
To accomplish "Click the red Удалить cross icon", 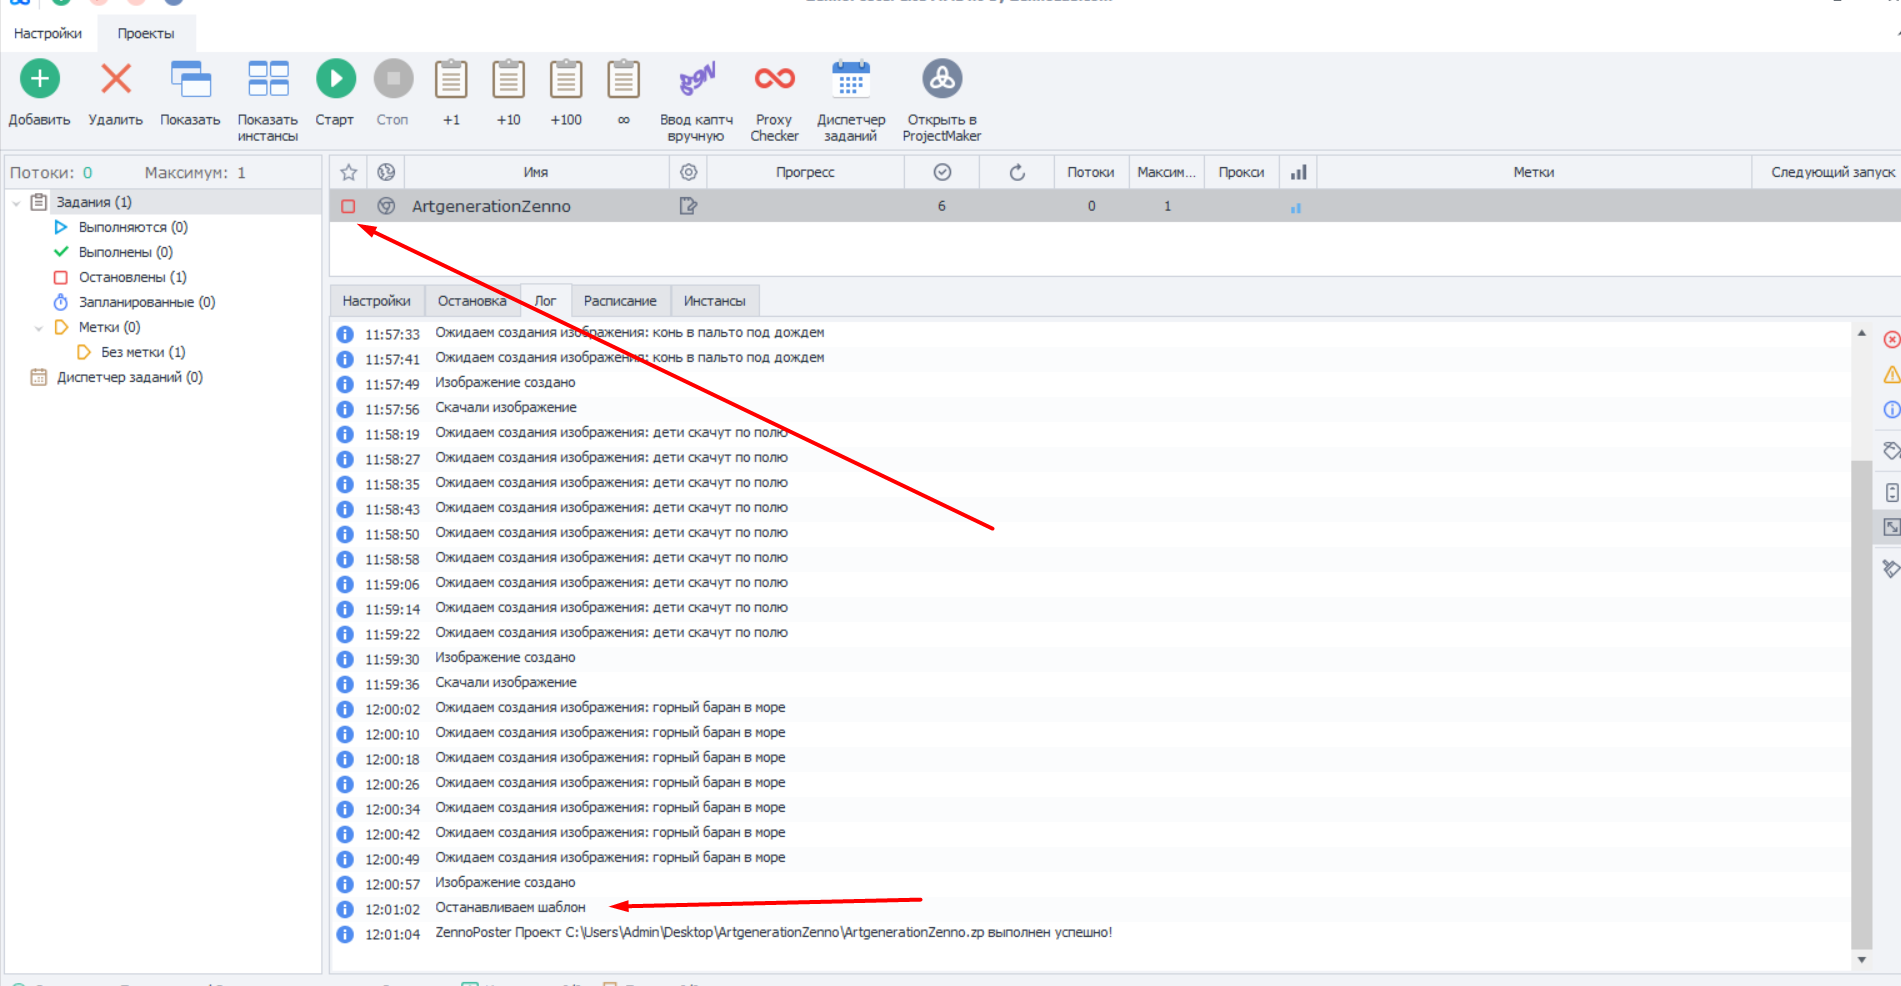I will pyautogui.click(x=116, y=79).
